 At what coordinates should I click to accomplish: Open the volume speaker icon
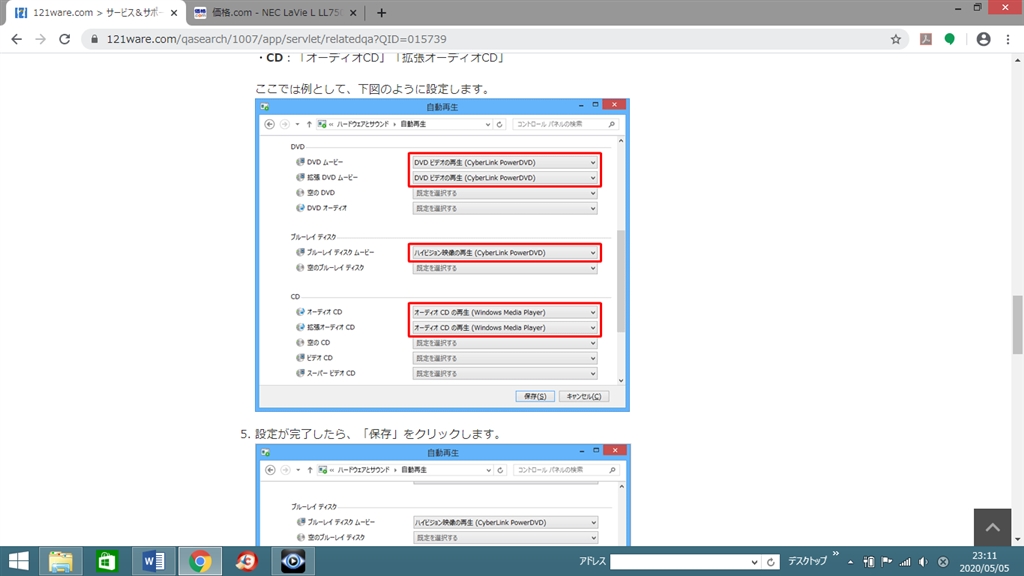click(923, 562)
